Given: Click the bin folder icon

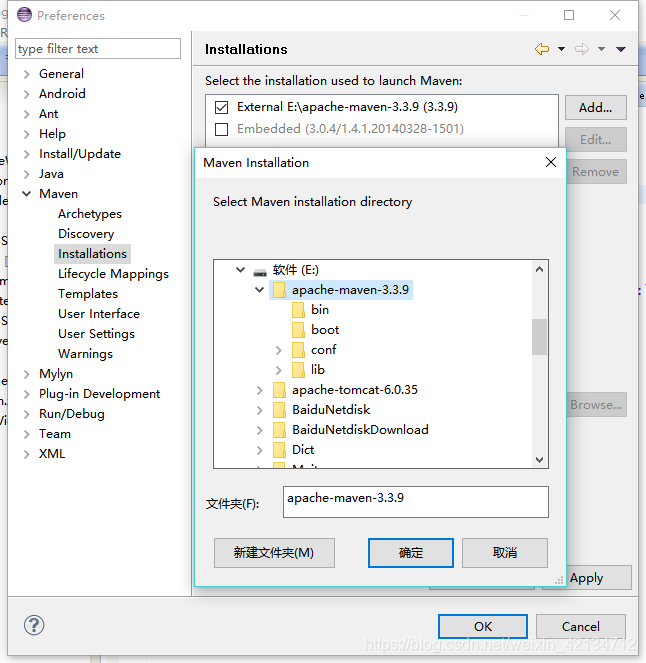Looking at the screenshot, I should click(298, 310).
